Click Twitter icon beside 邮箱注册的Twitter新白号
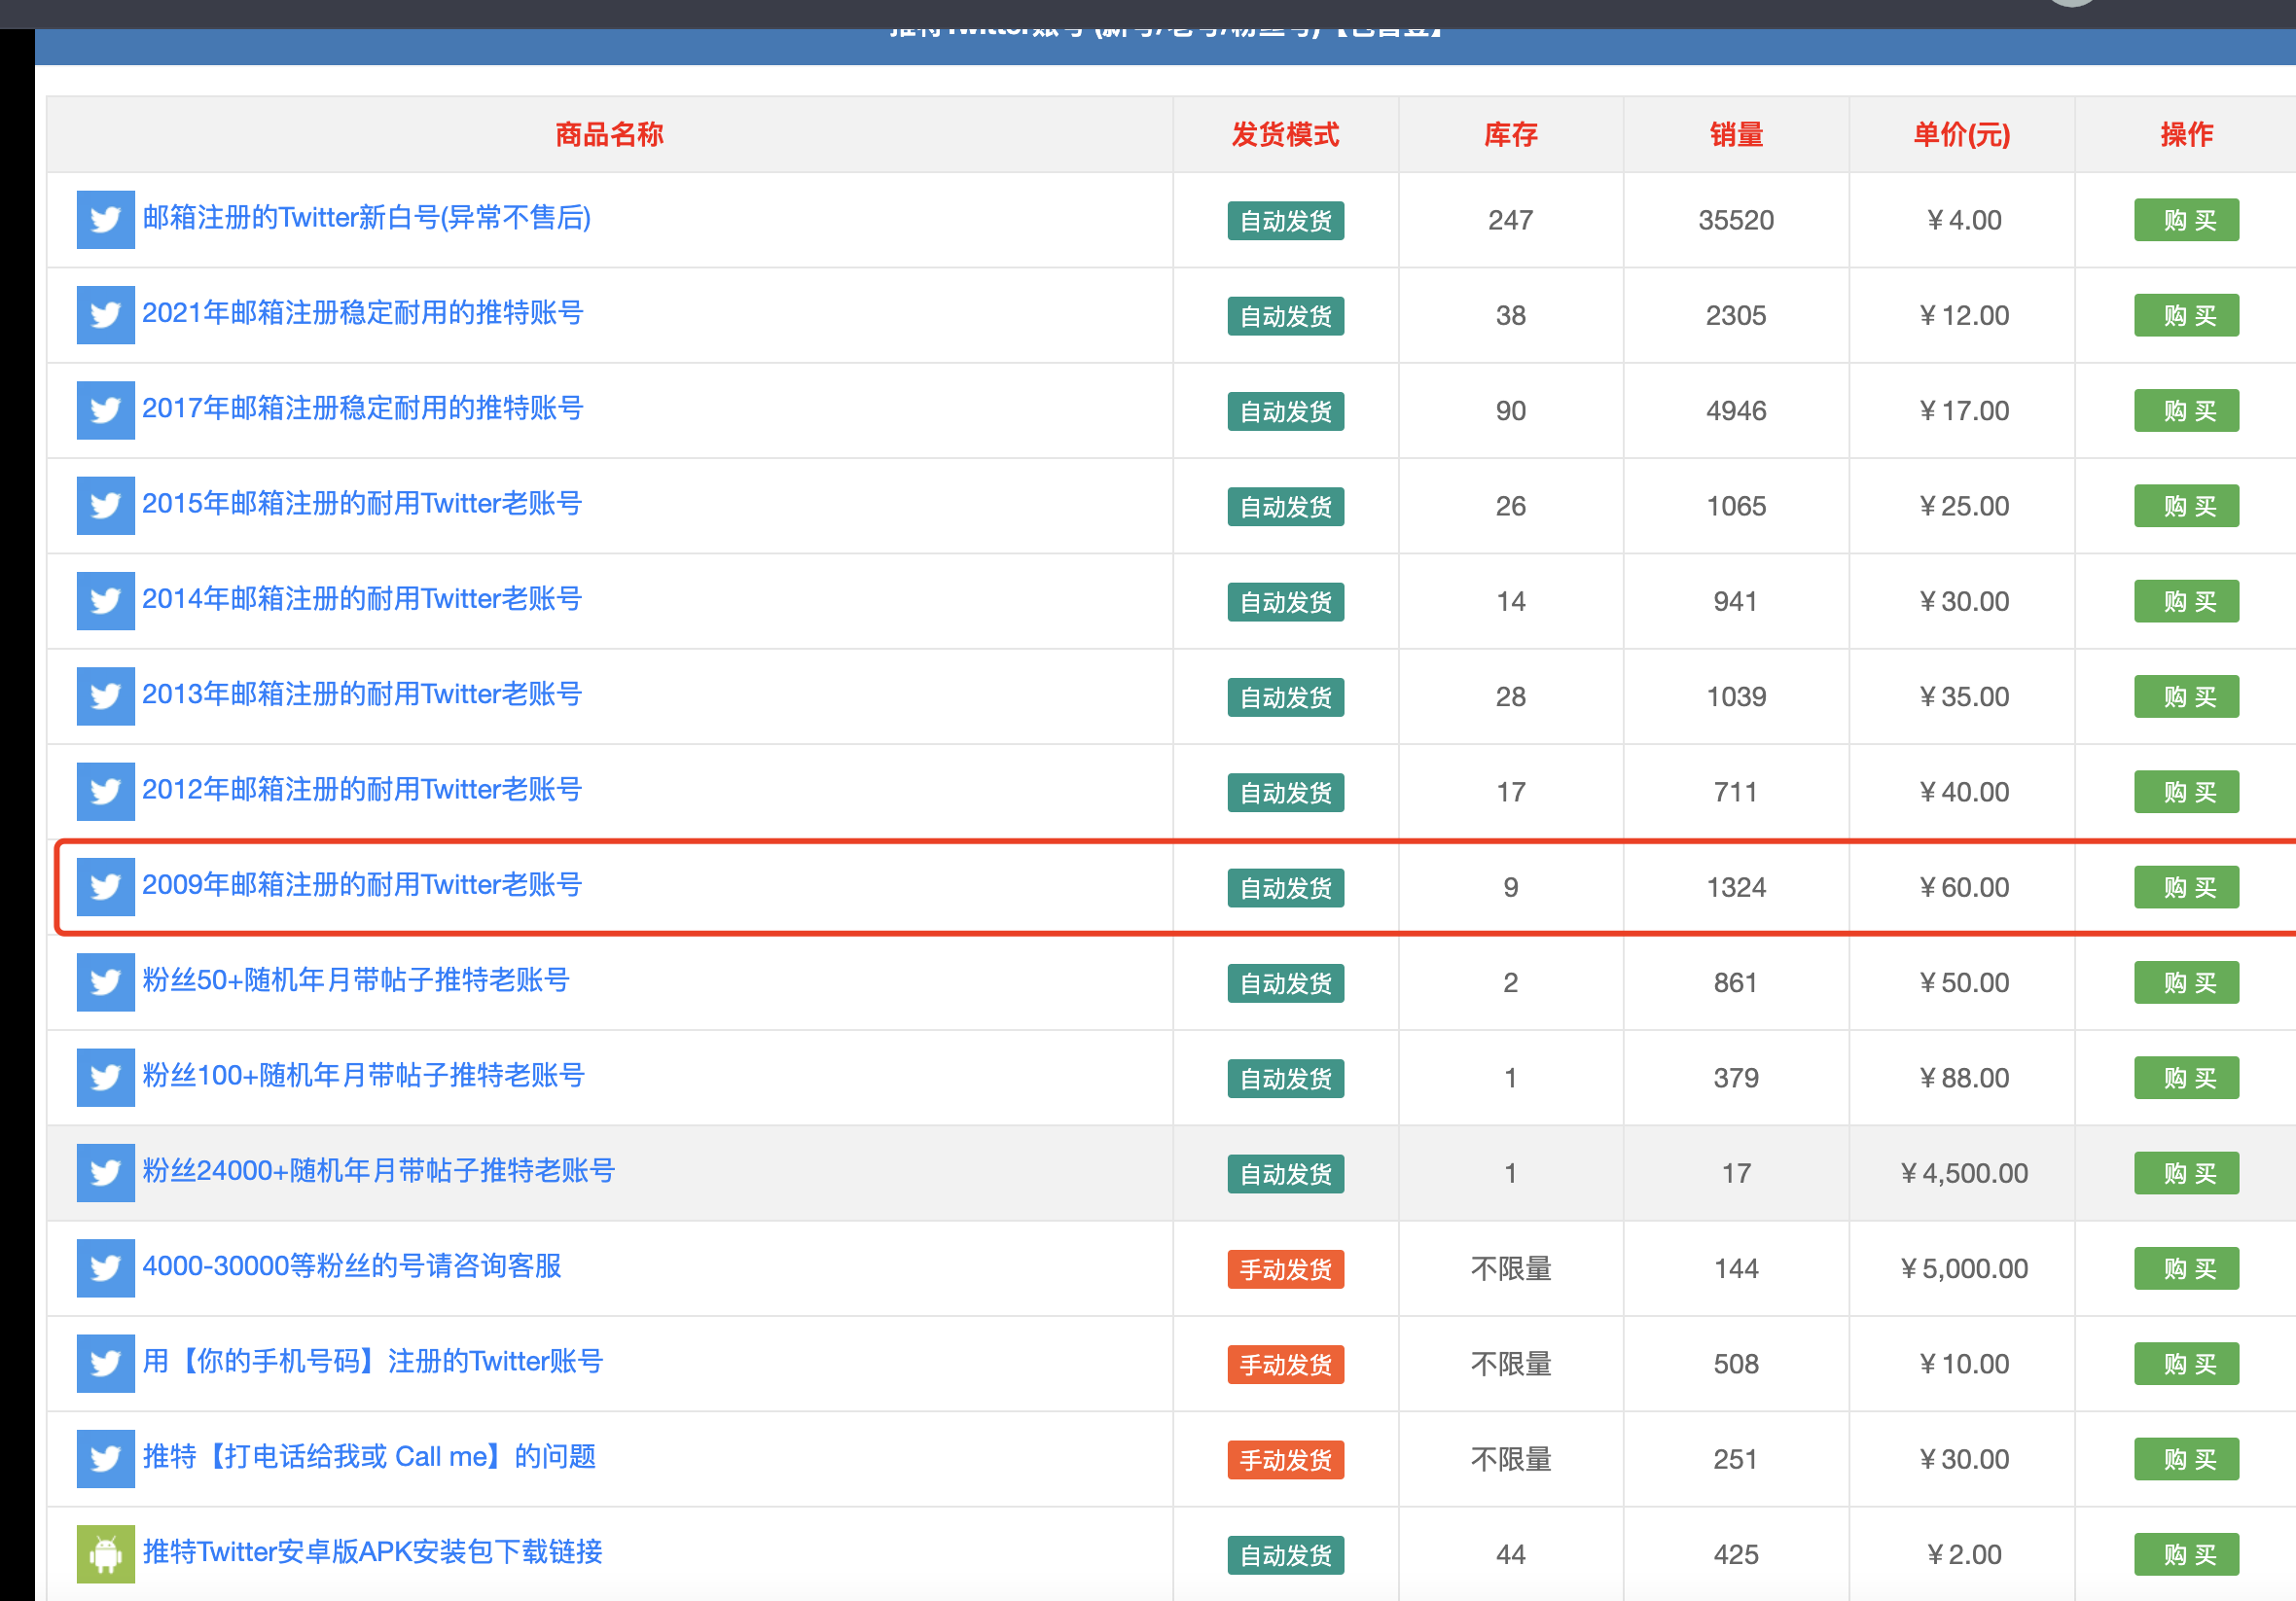Image resolution: width=2296 pixels, height=1601 pixels. click(x=105, y=220)
